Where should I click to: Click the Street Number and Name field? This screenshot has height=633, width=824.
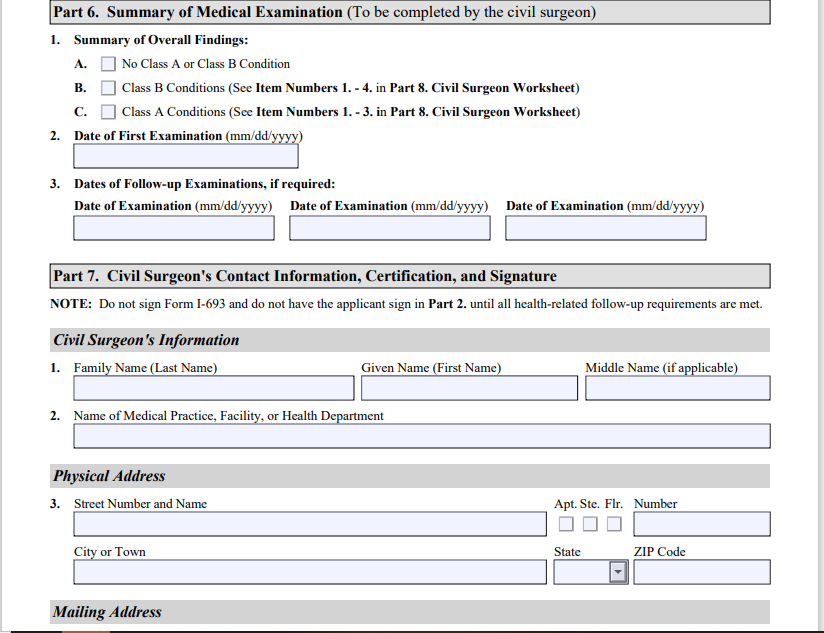(310, 524)
